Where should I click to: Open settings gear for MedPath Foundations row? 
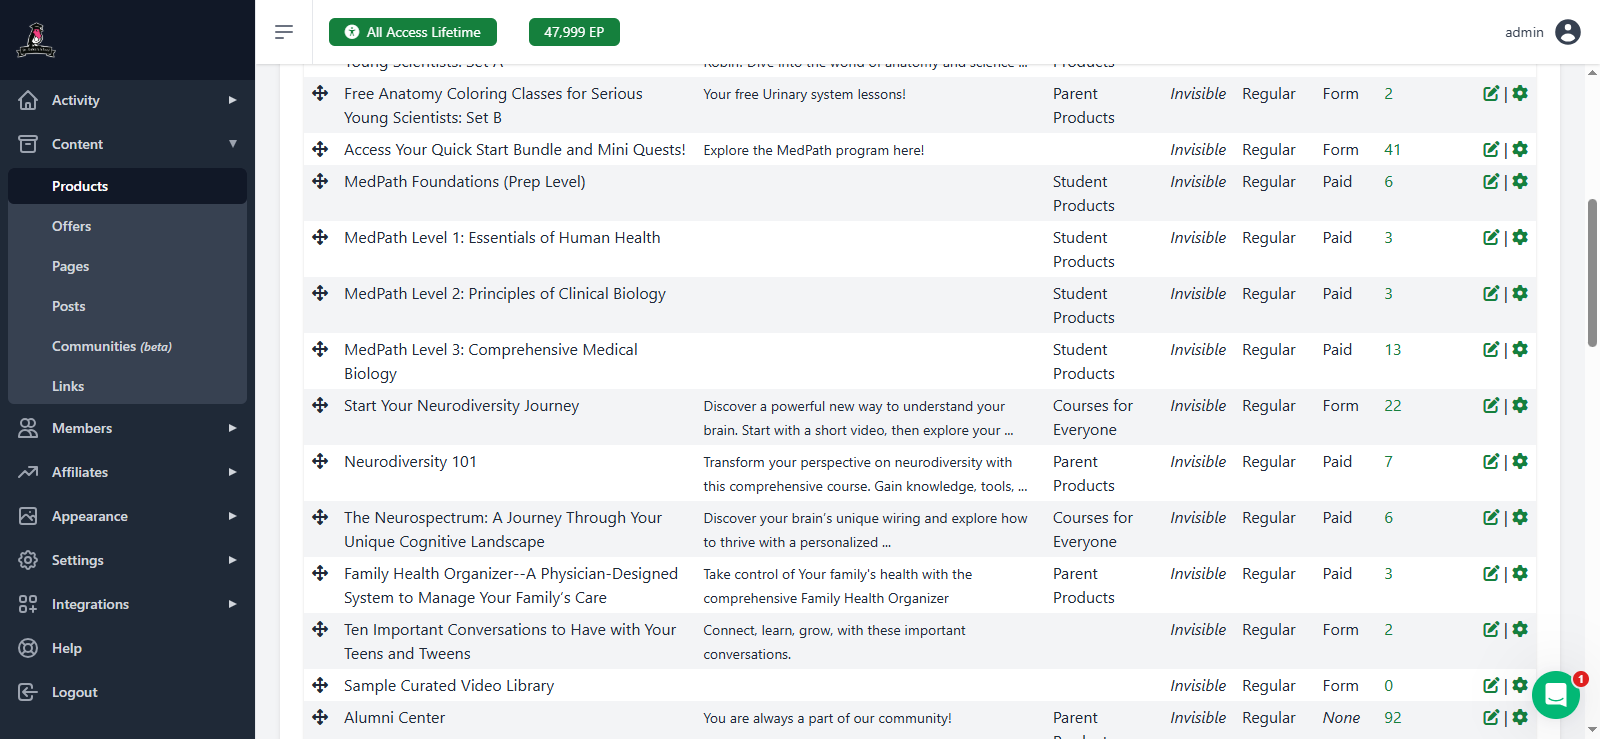click(1520, 181)
